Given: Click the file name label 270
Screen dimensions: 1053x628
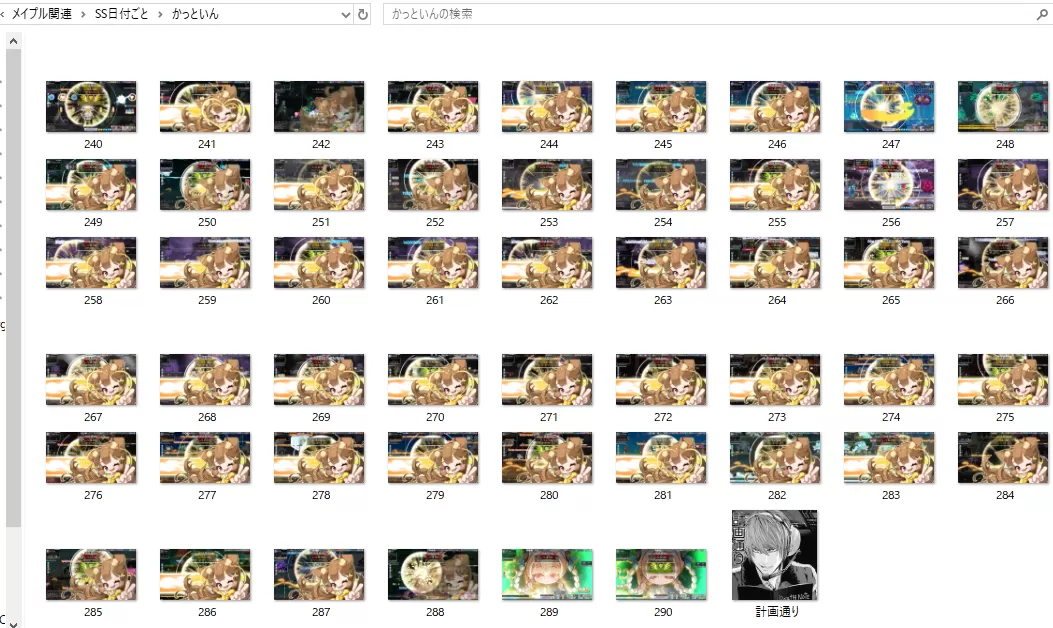Looking at the screenshot, I should click(x=435, y=416).
